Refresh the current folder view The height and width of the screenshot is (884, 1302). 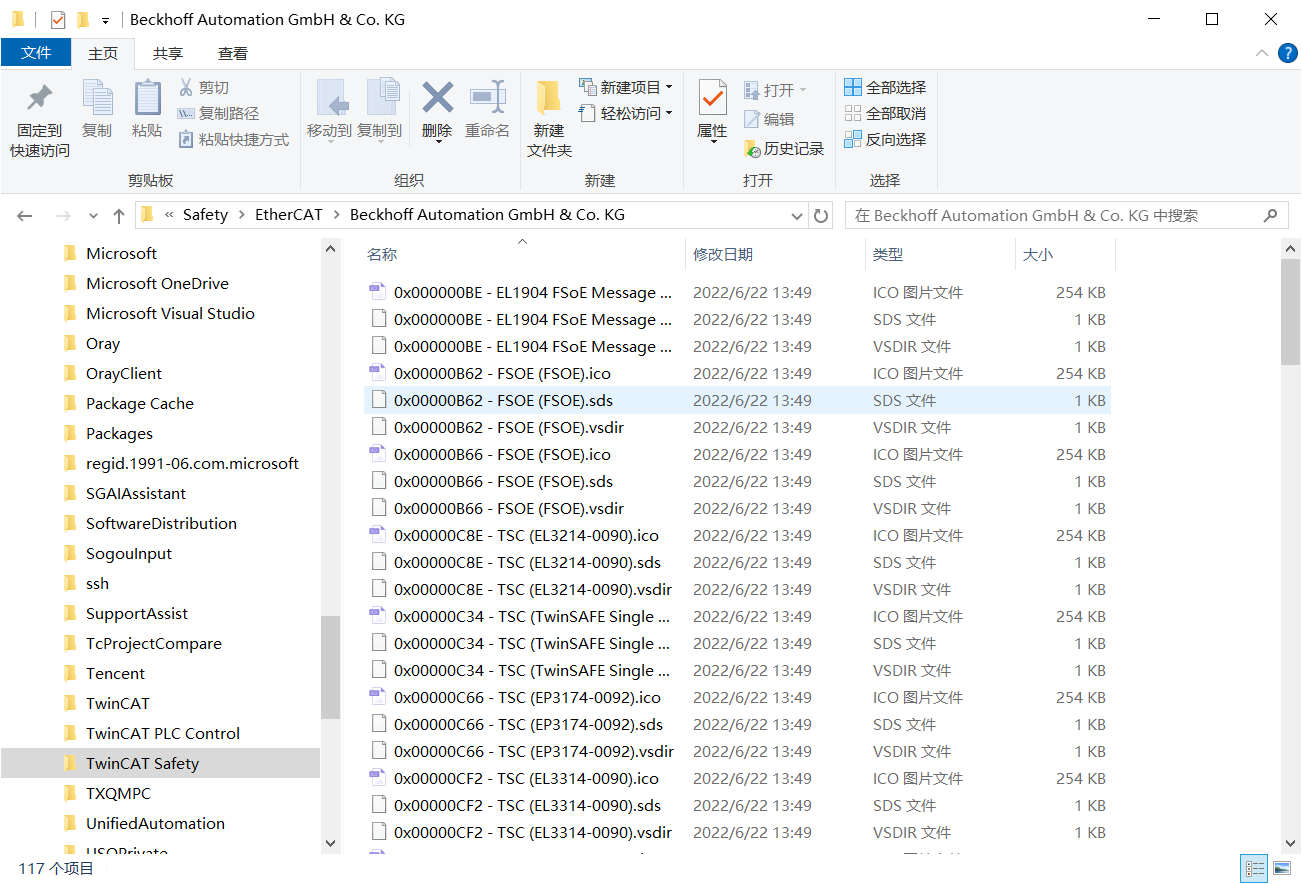(821, 215)
